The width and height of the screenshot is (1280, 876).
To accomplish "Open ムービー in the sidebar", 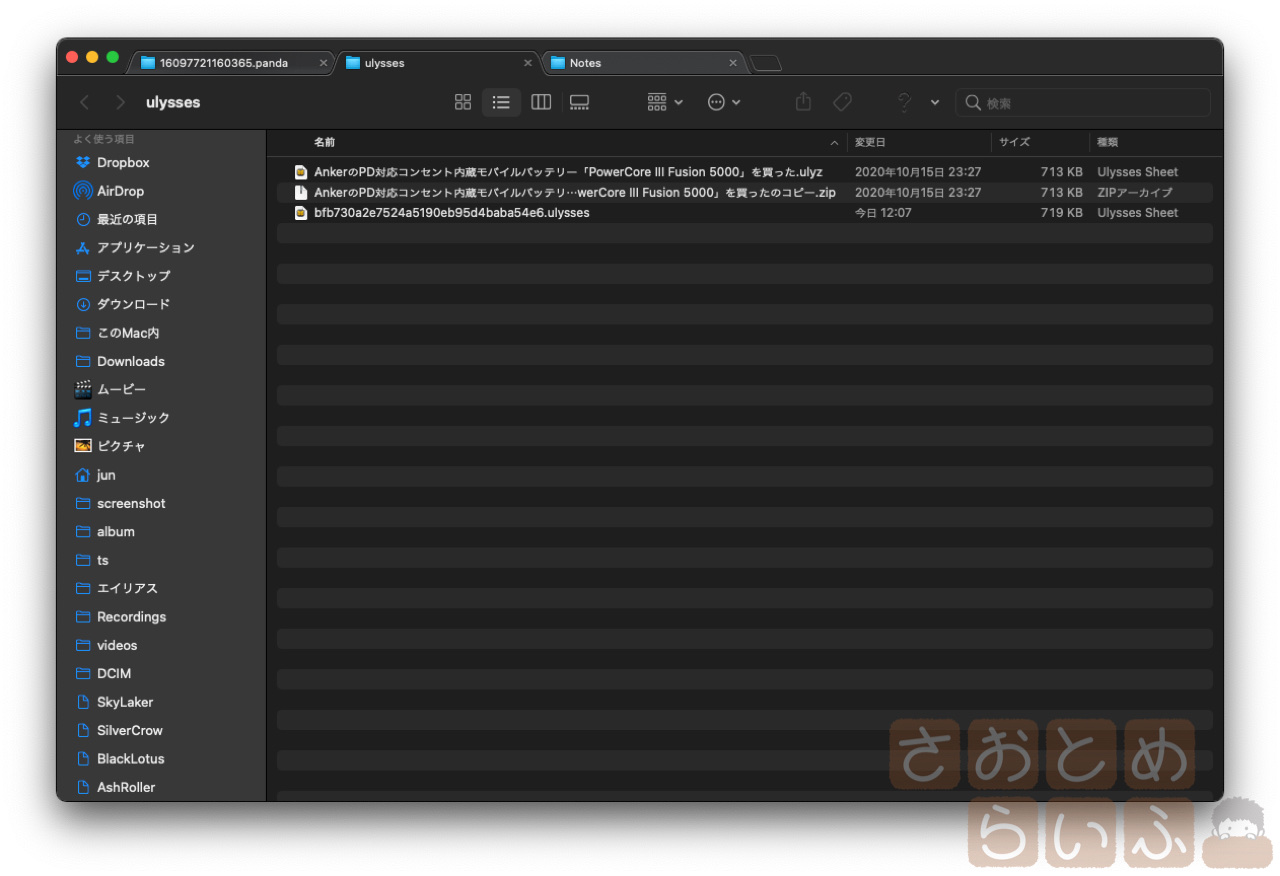I will coord(121,389).
